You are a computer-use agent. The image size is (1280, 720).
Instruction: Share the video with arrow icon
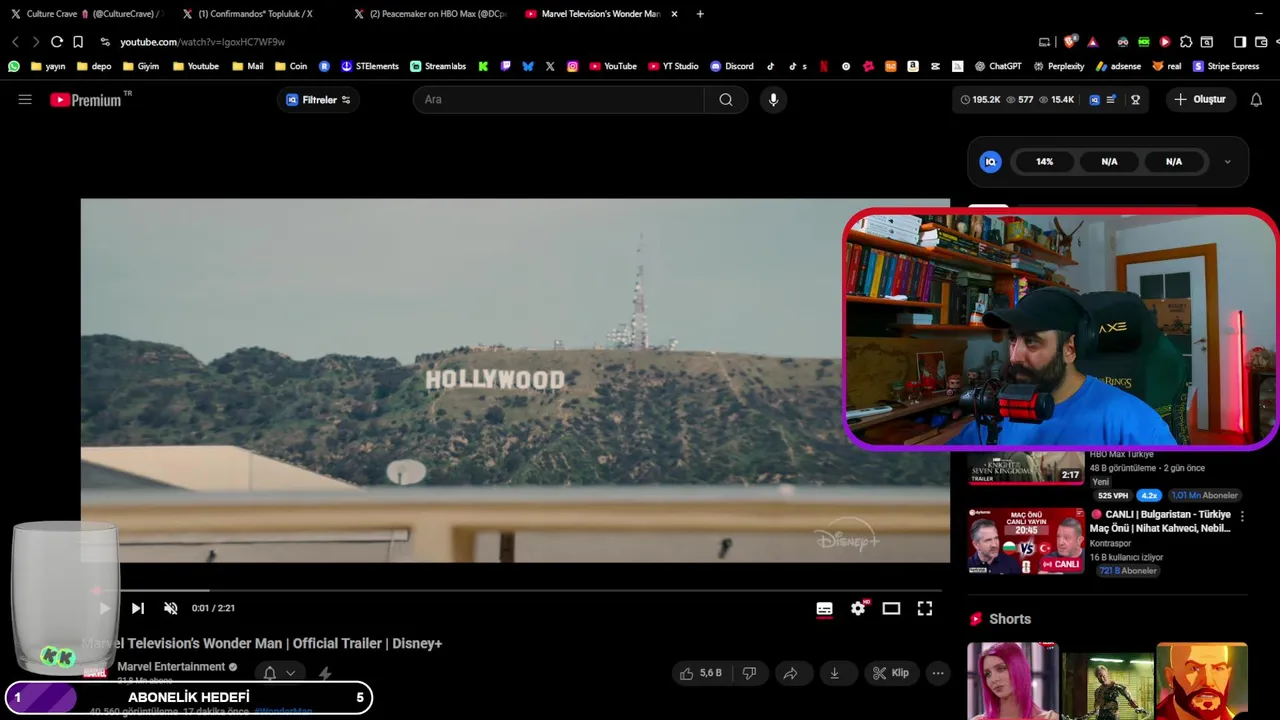[790, 673]
